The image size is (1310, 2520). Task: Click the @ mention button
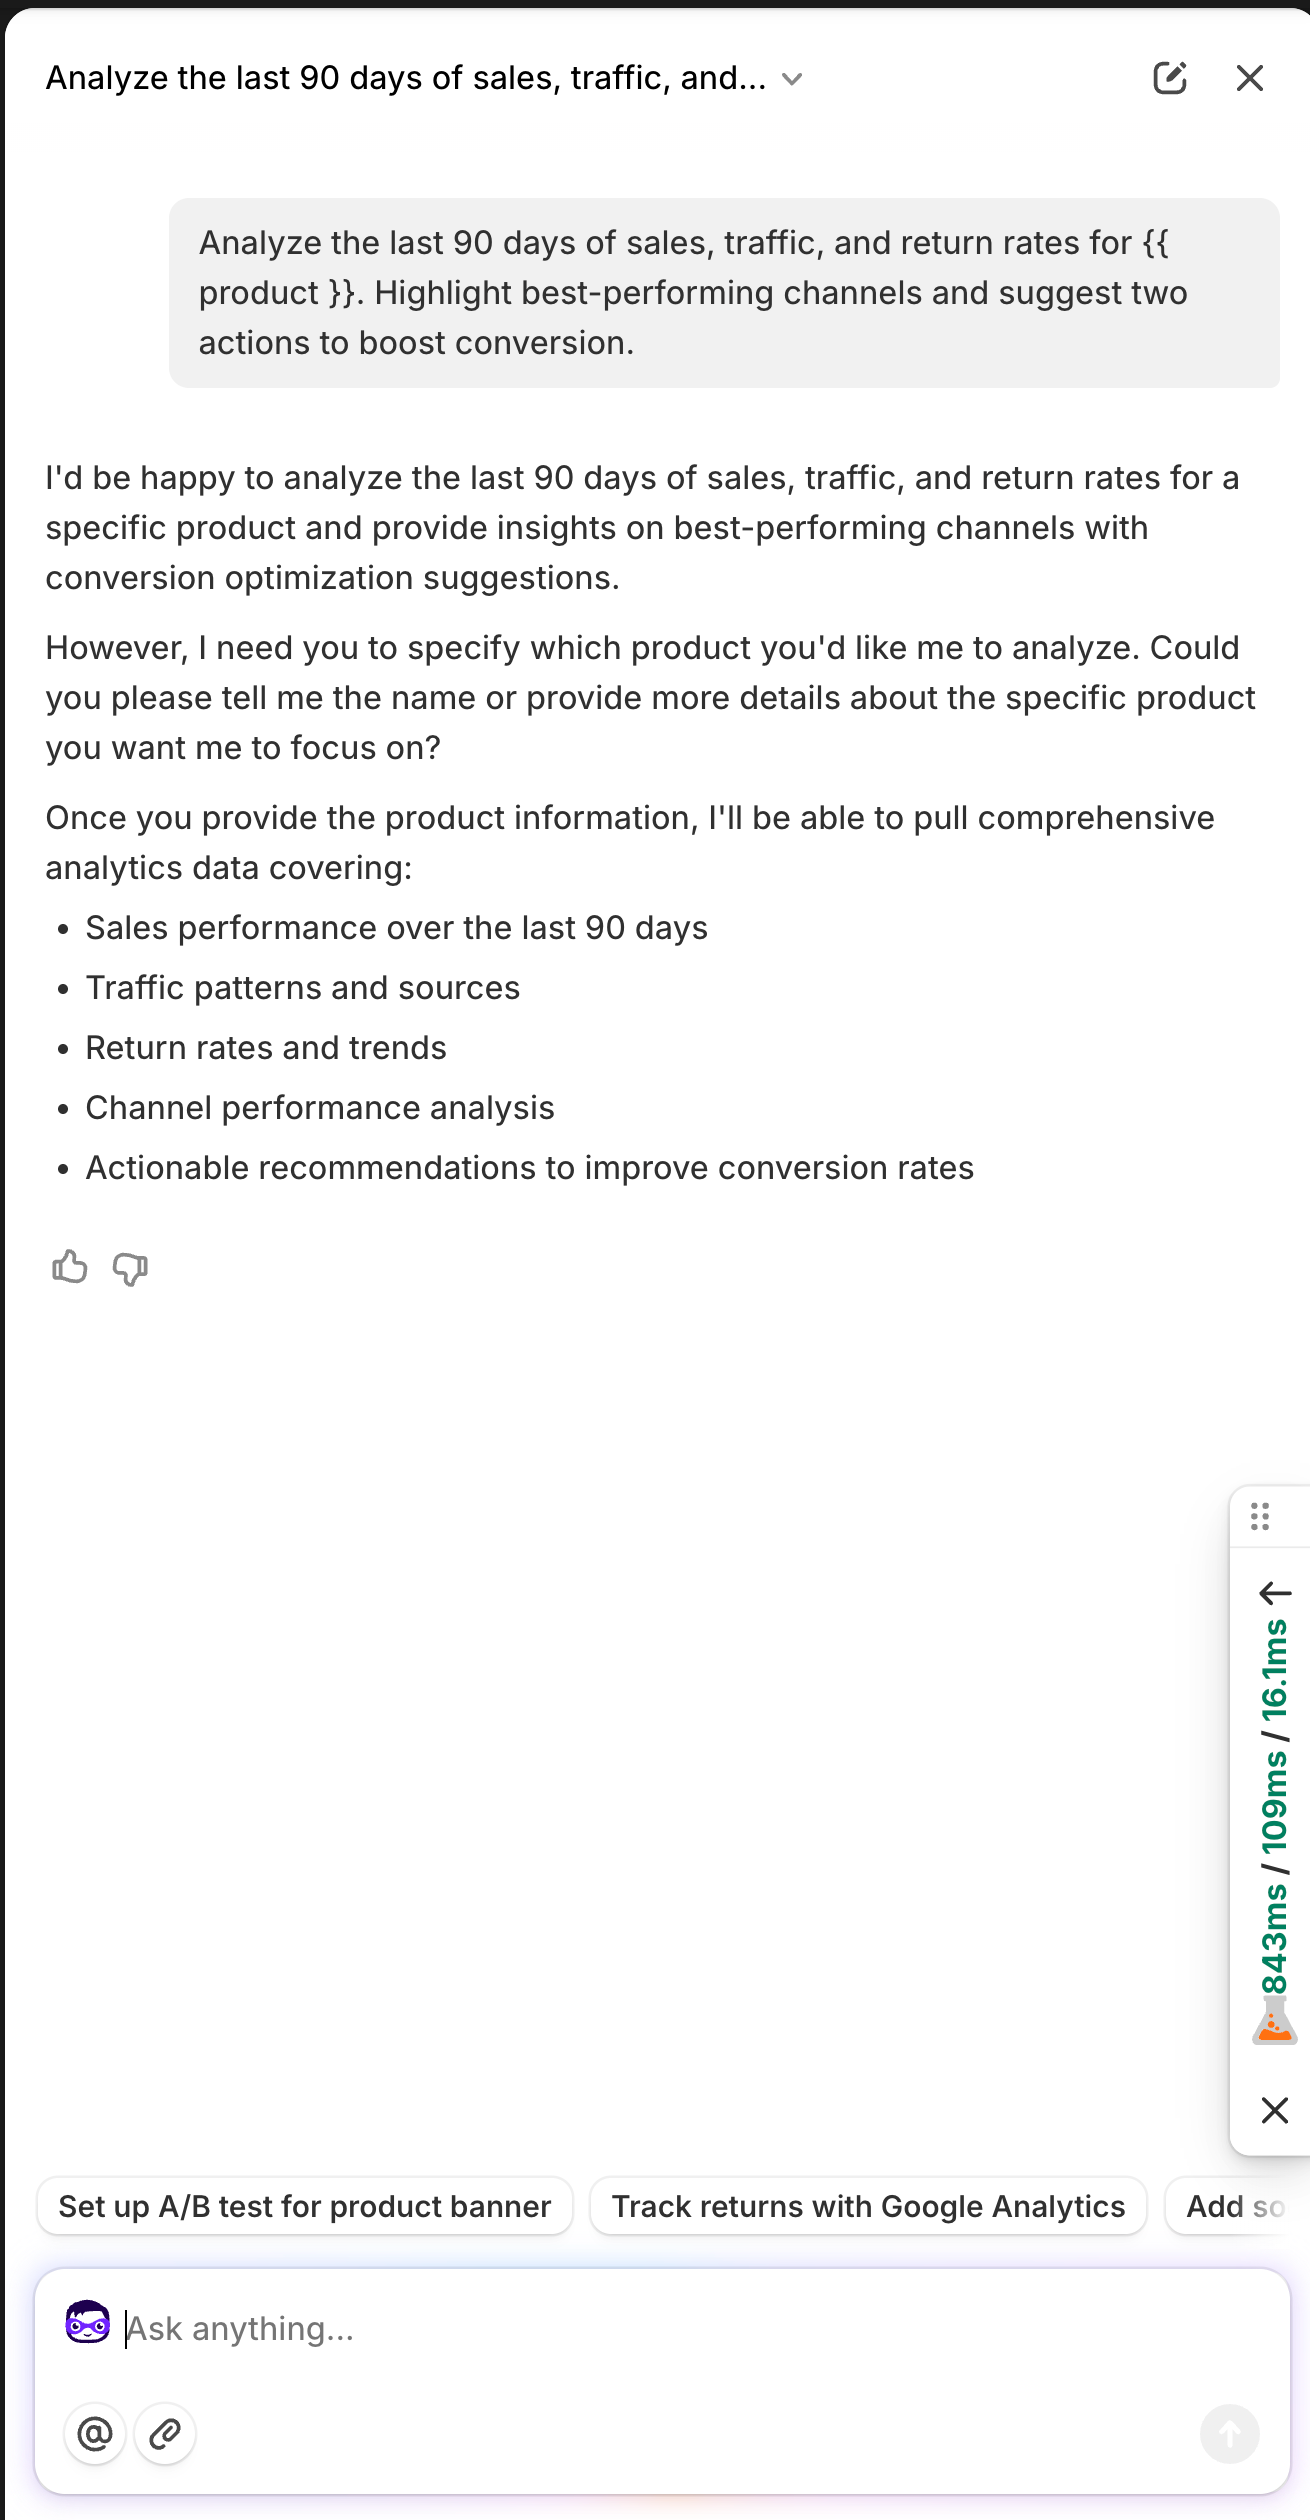coord(95,2433)
